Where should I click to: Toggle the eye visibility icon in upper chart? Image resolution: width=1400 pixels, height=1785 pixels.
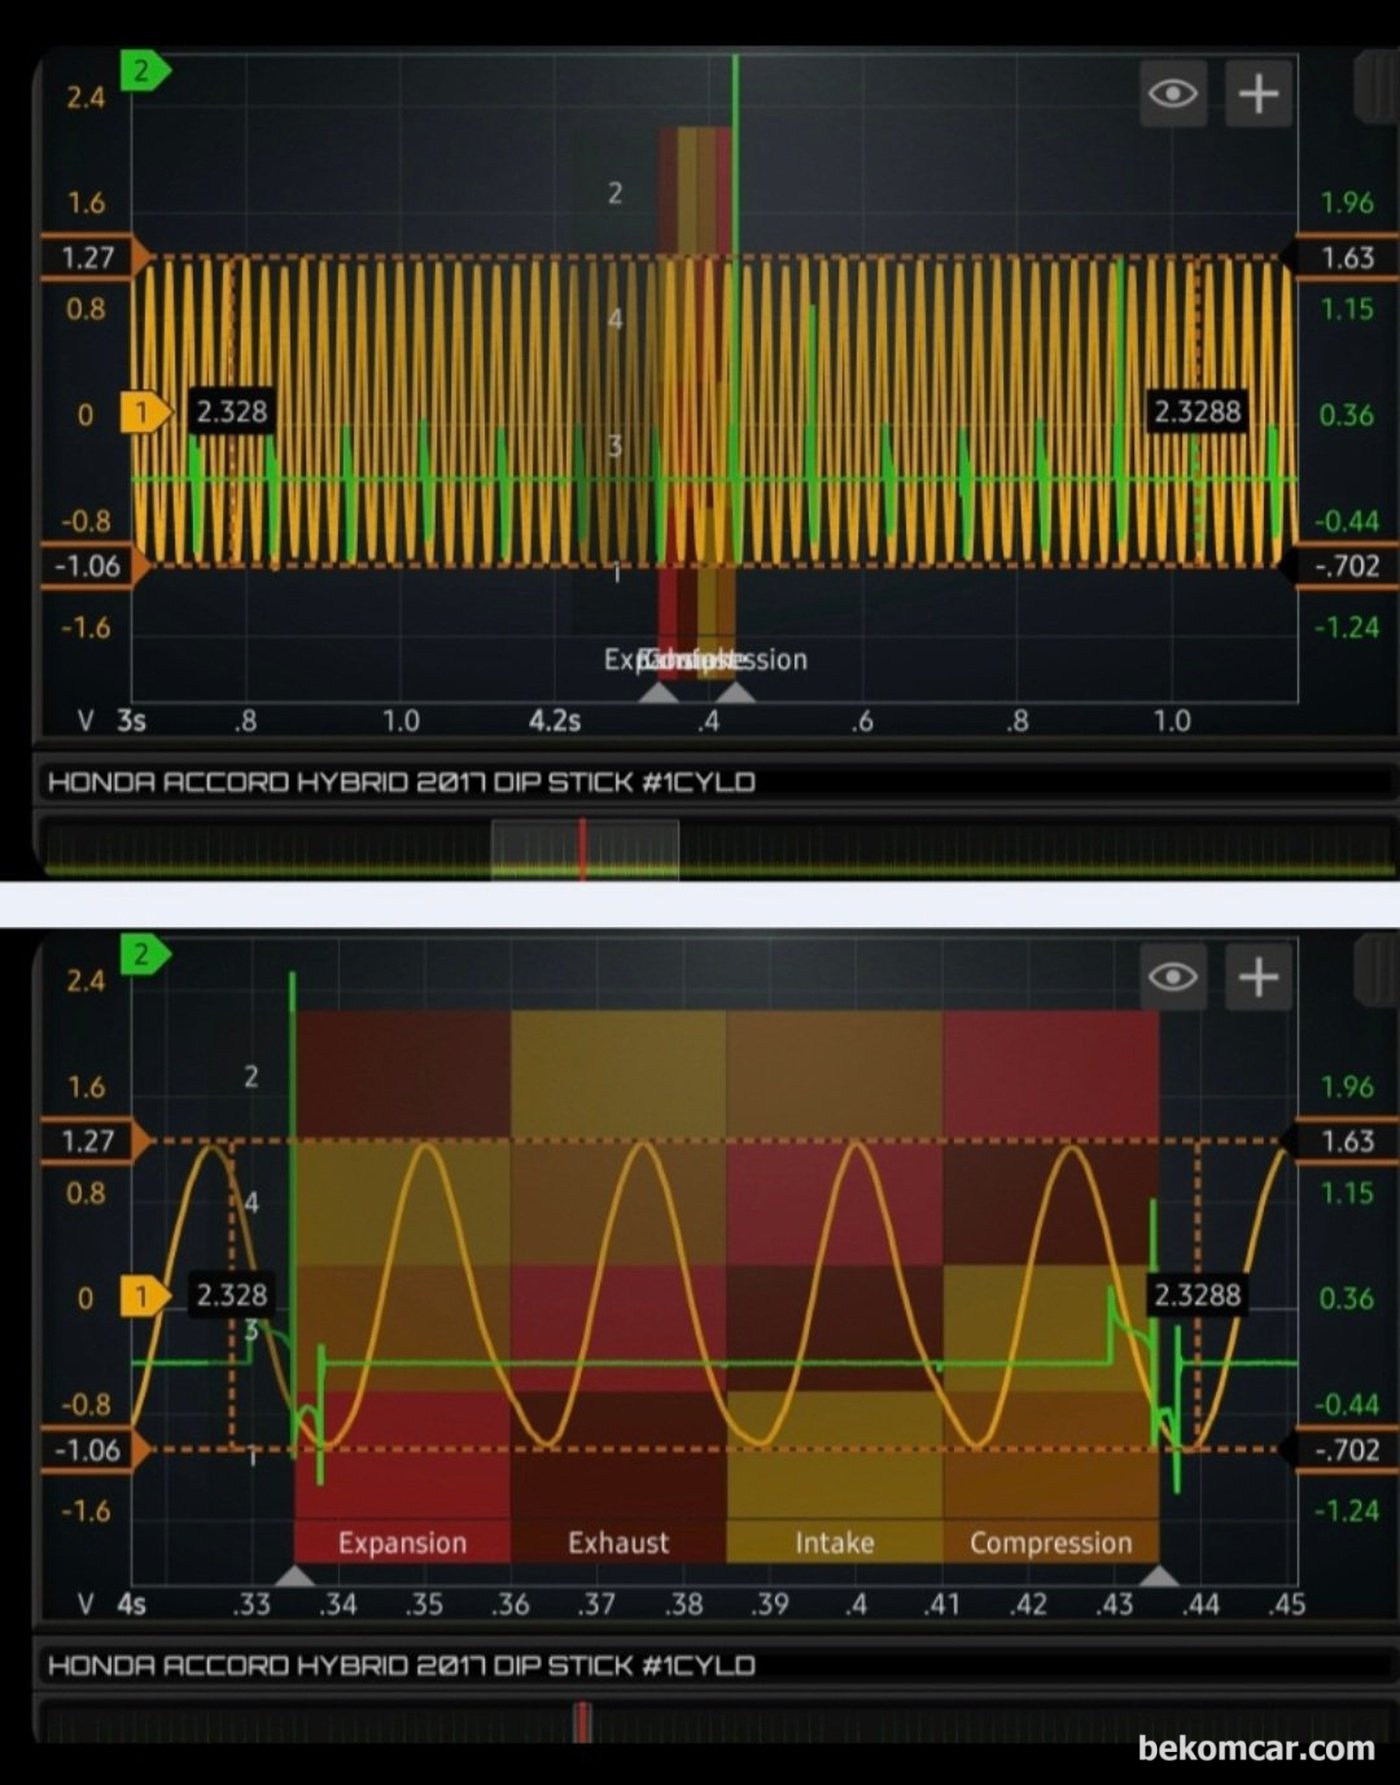pos(1172,94)
